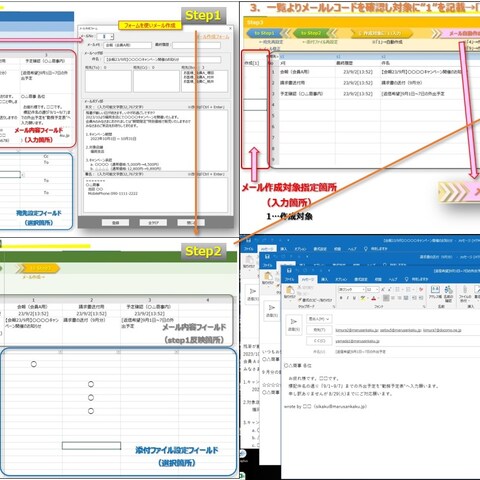Click the paste icon in the middle Outlook window
The image size is (480, 480).
click(268, 277)
